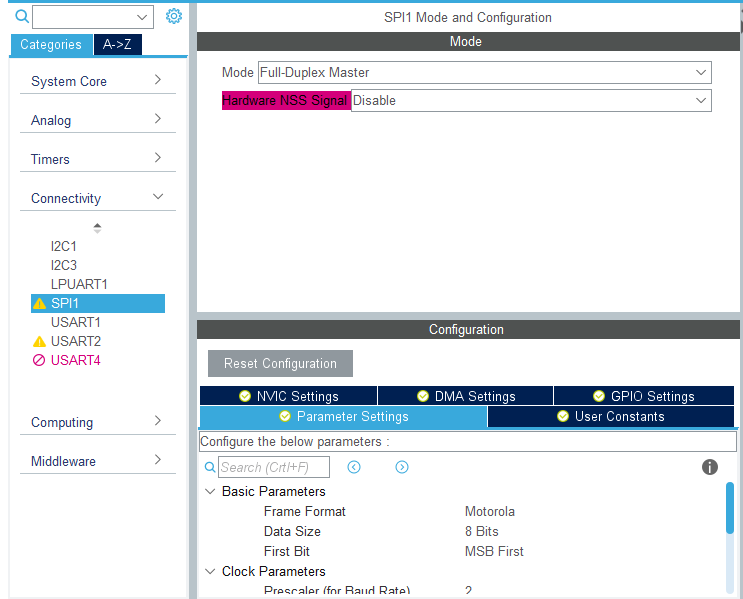Click the Parameter Settings check icon

pos(285,416)
